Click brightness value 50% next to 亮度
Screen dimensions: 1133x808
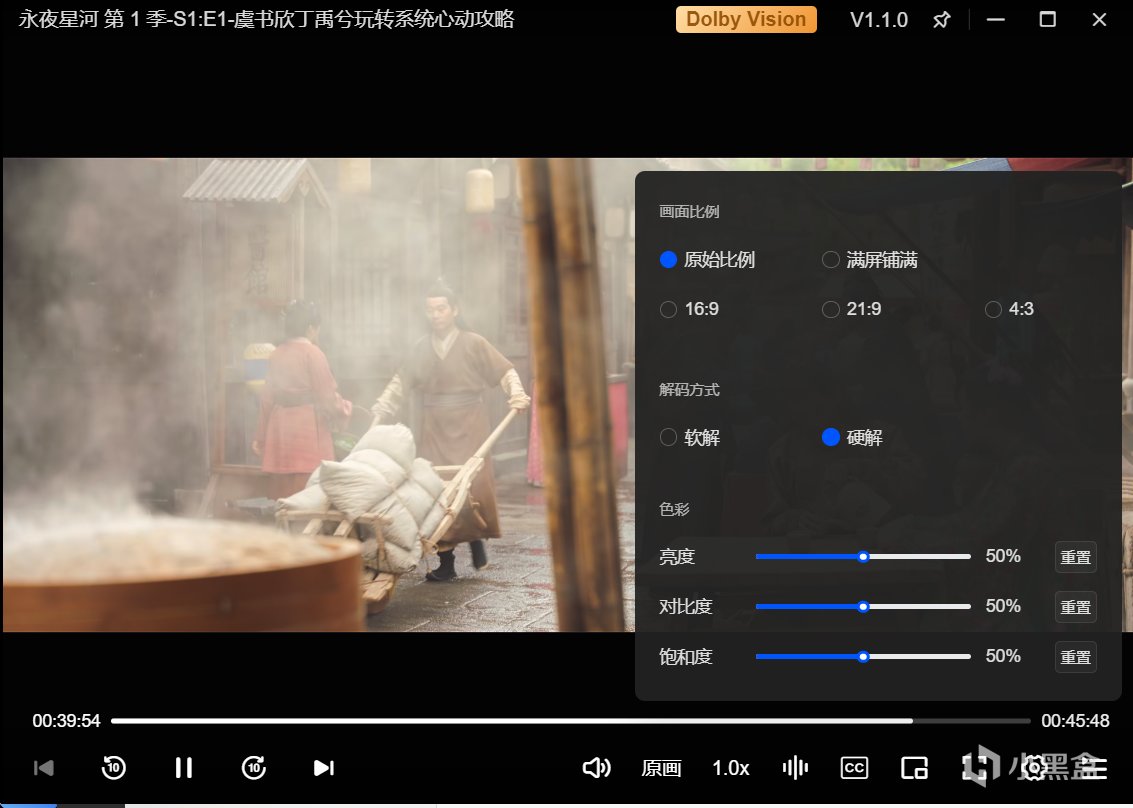(1003, 556)
